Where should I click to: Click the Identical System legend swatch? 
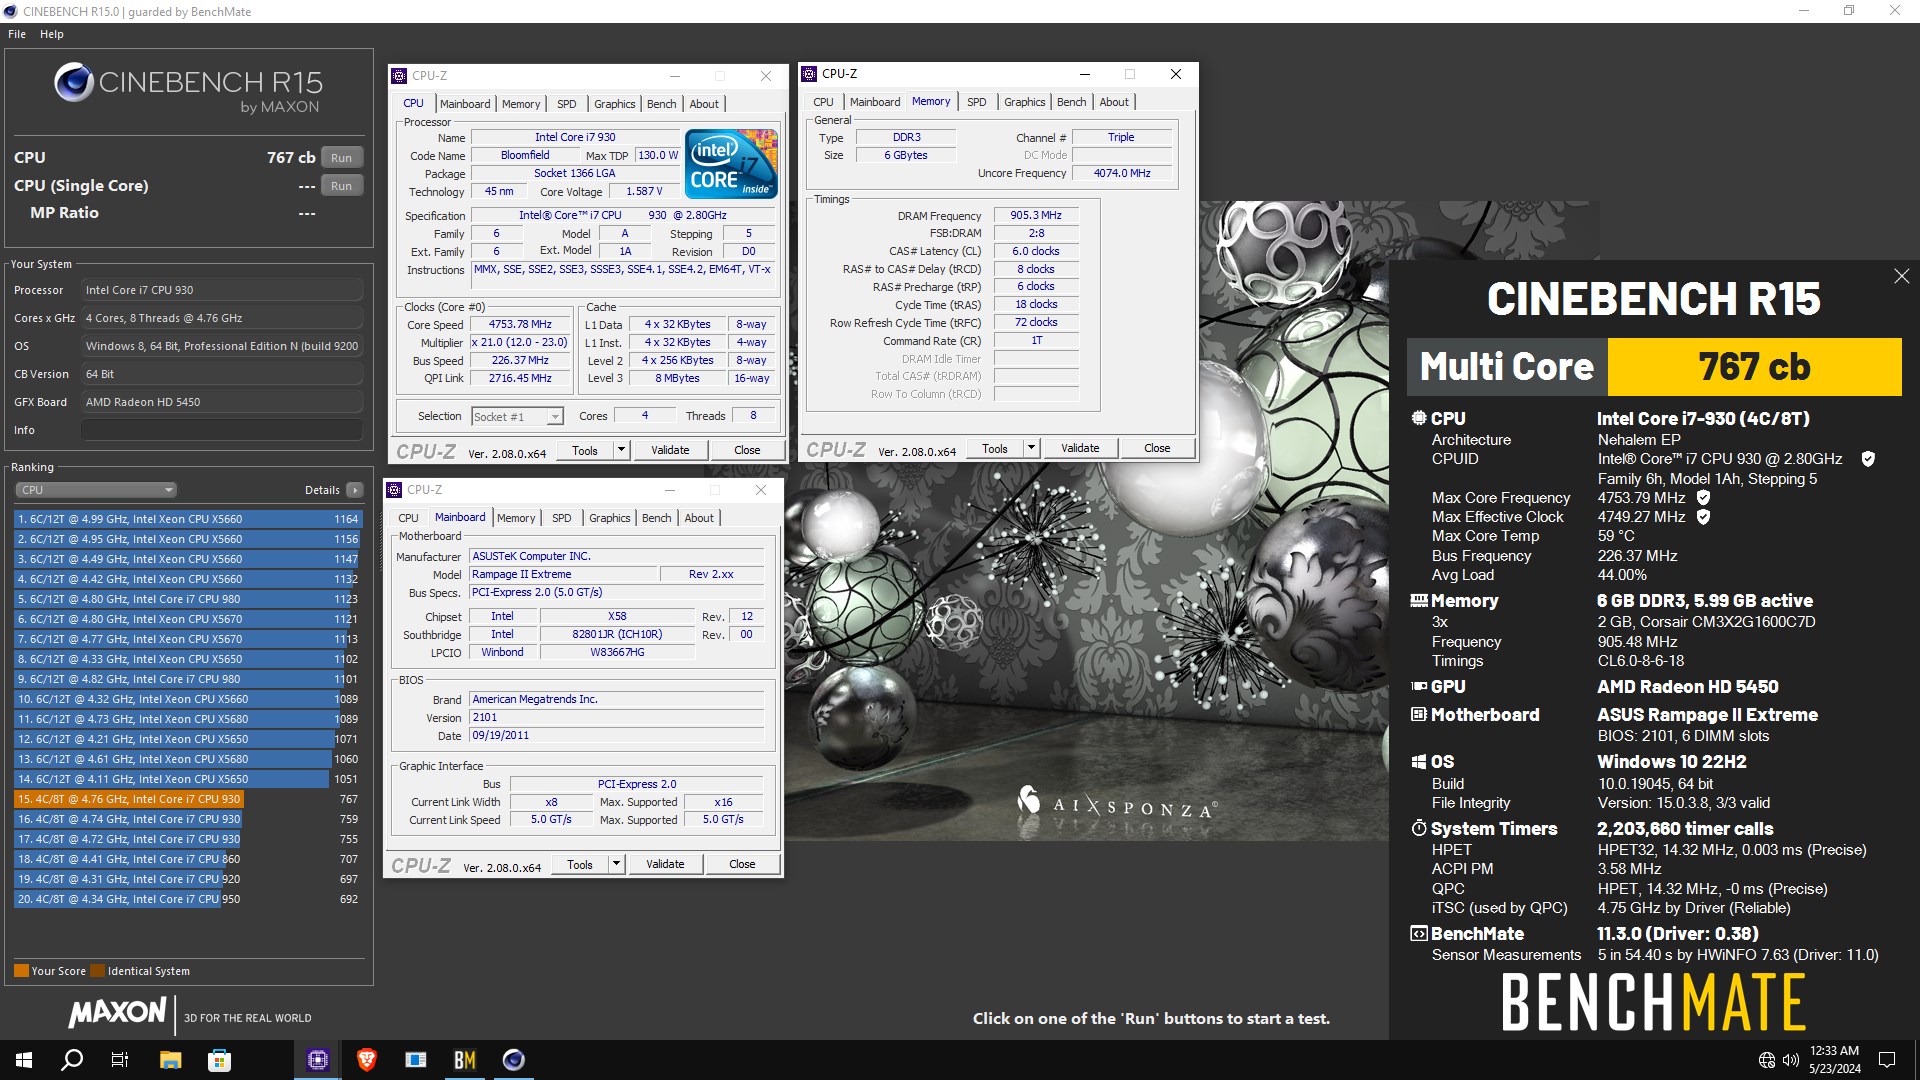97,971
